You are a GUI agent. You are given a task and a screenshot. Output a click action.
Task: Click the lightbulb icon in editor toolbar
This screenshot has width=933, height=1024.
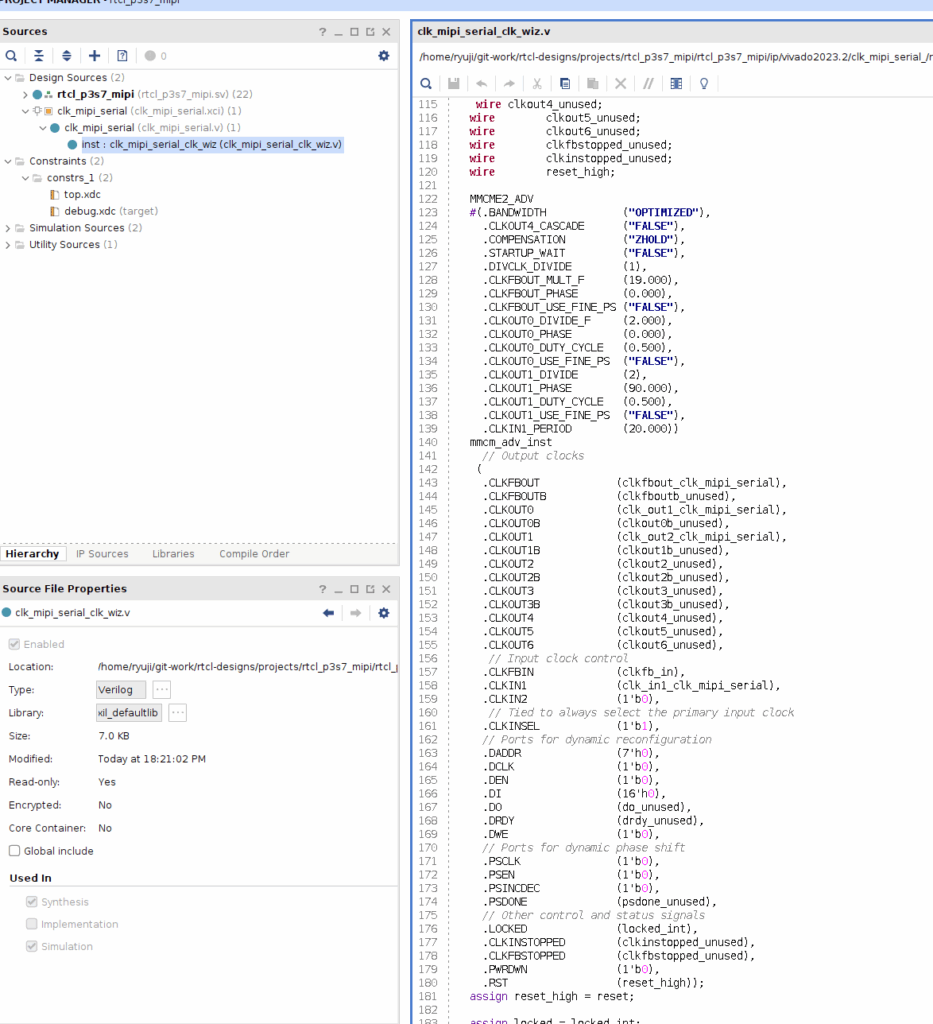pos(704,84)
